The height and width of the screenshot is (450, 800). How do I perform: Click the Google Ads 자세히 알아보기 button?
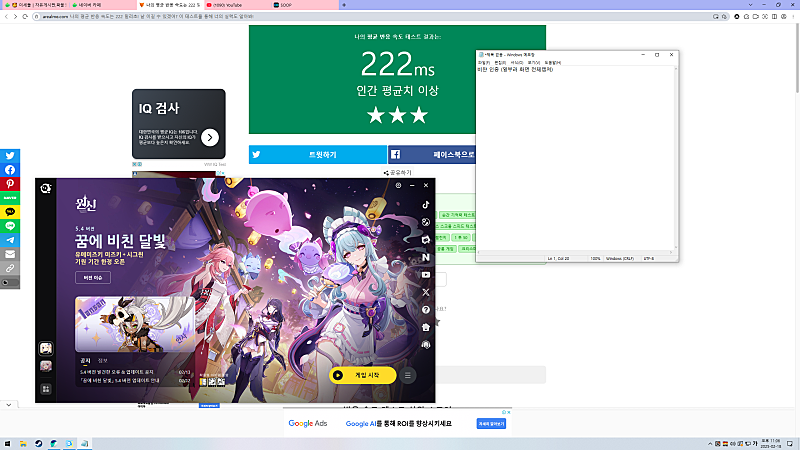pyautogui.click(x=491, y=423)
